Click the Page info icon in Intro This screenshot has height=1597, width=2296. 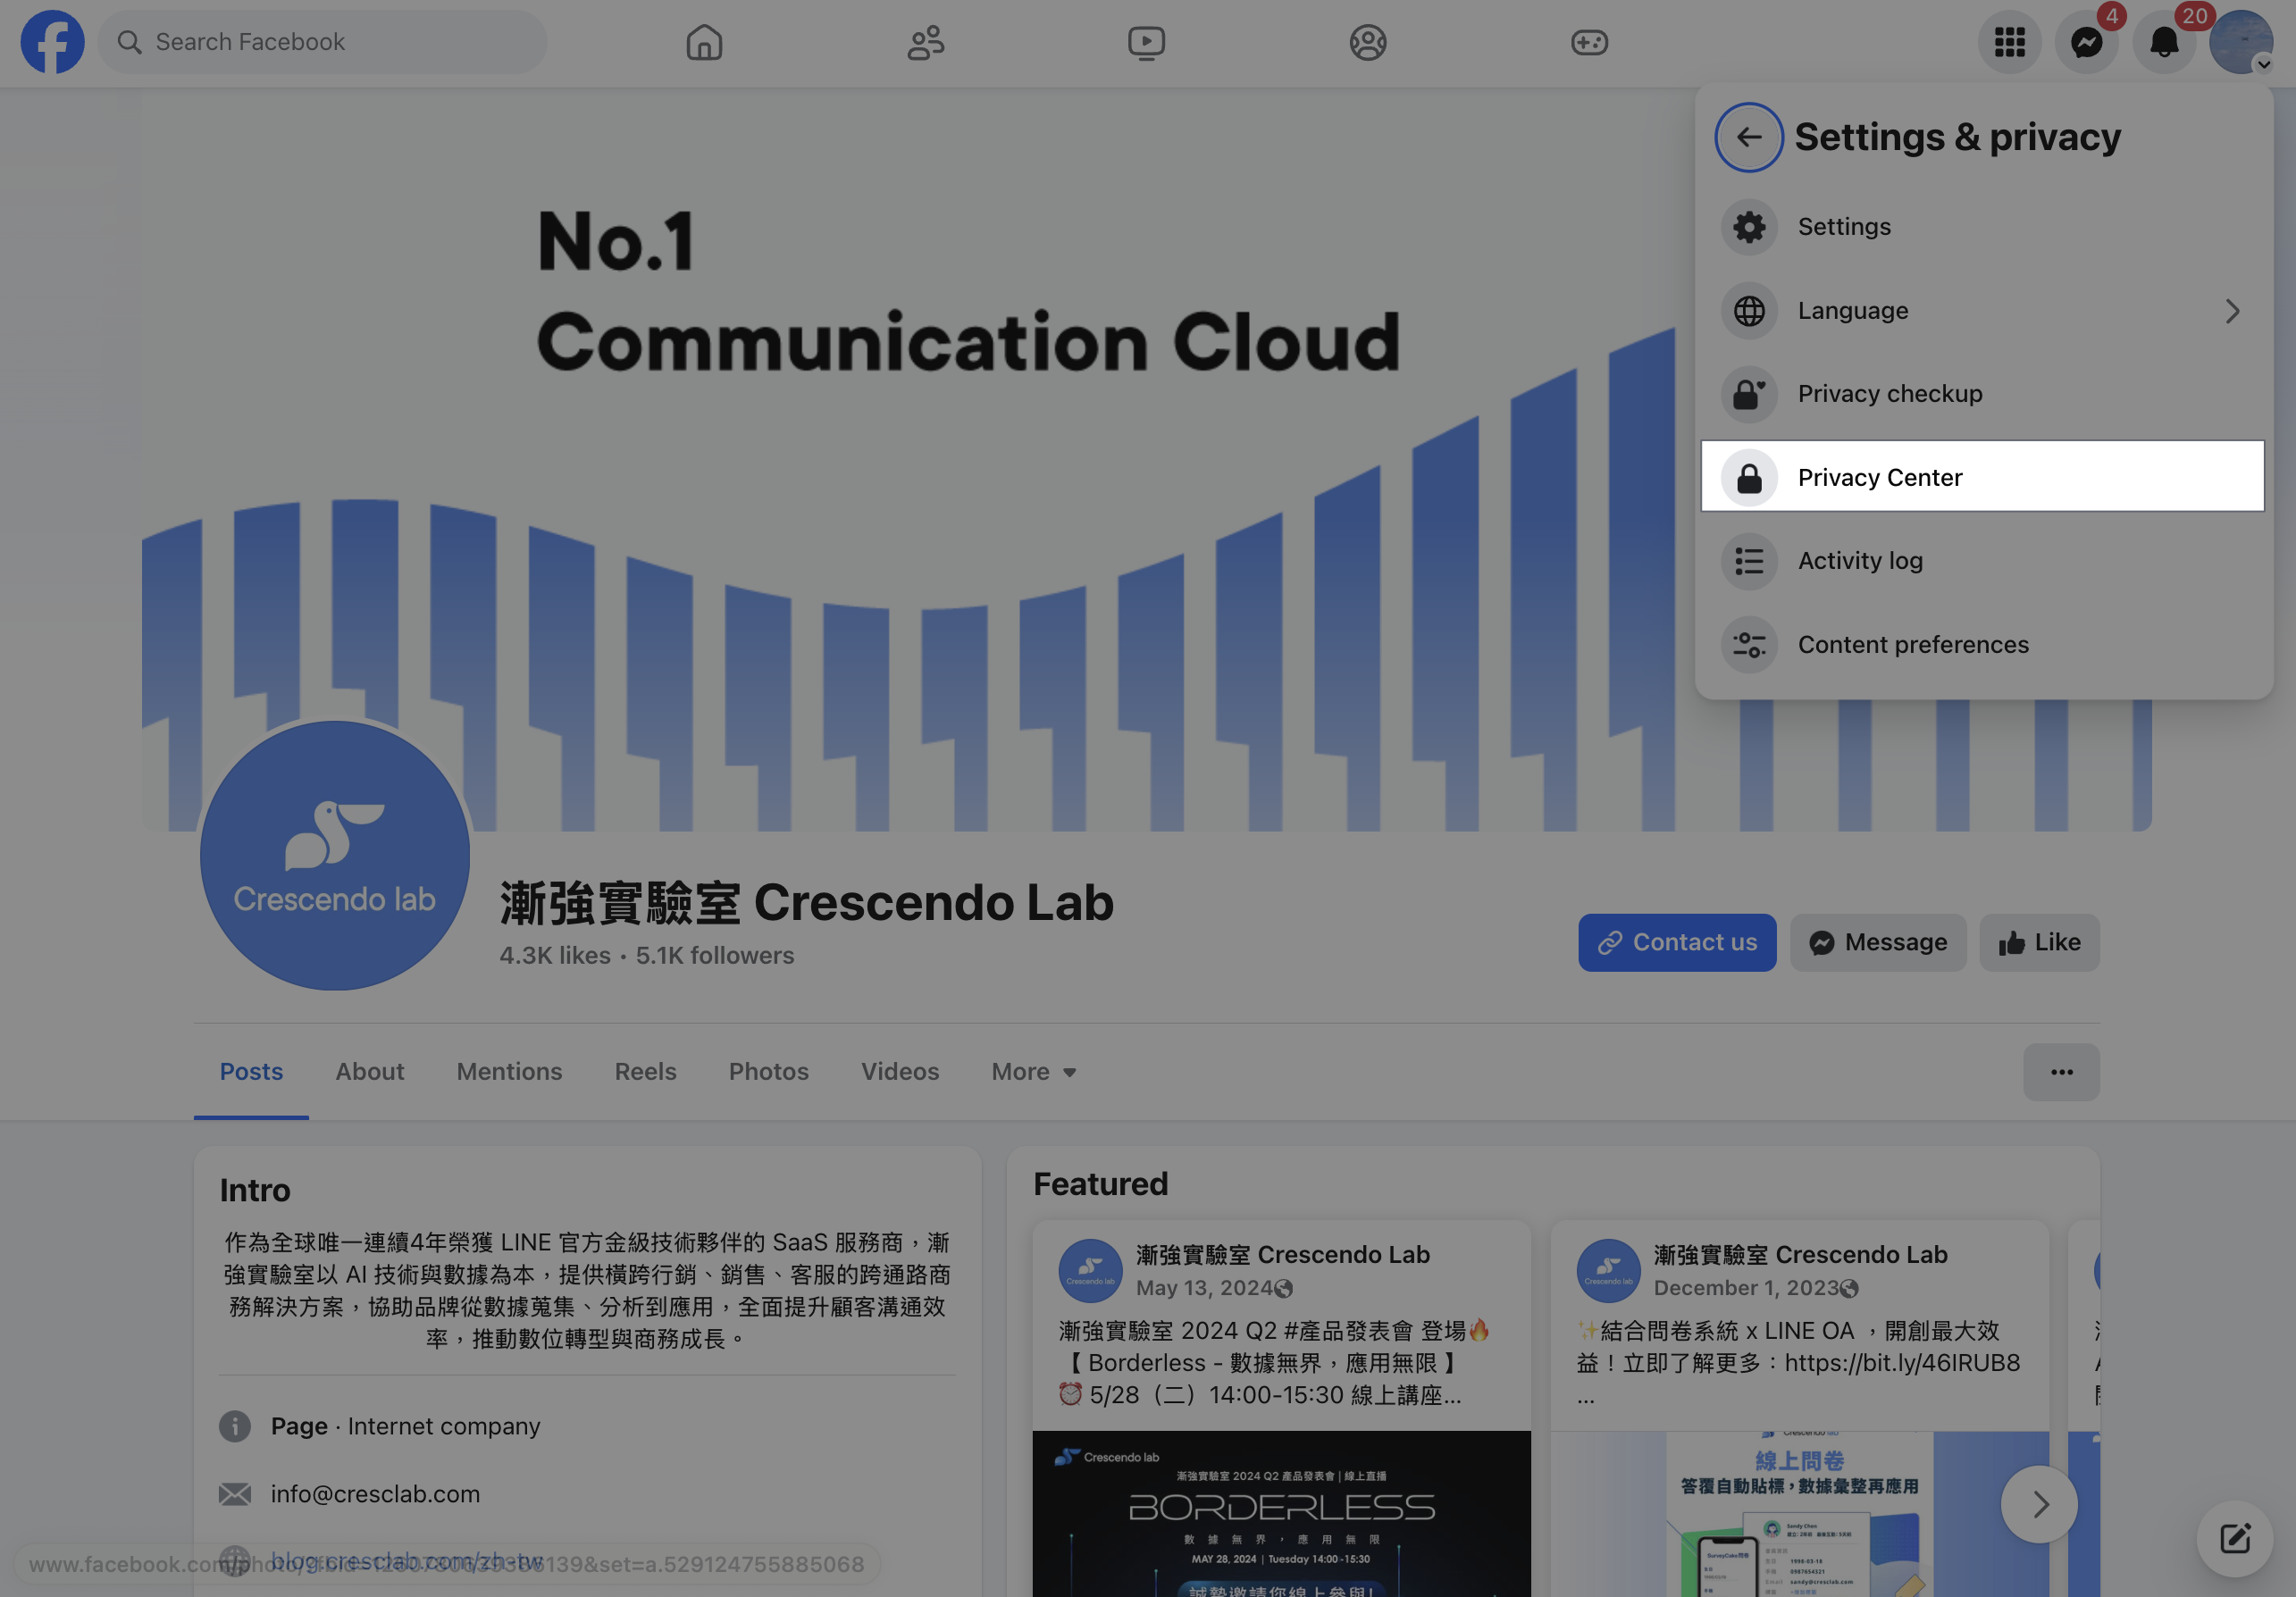(235, 1426)
